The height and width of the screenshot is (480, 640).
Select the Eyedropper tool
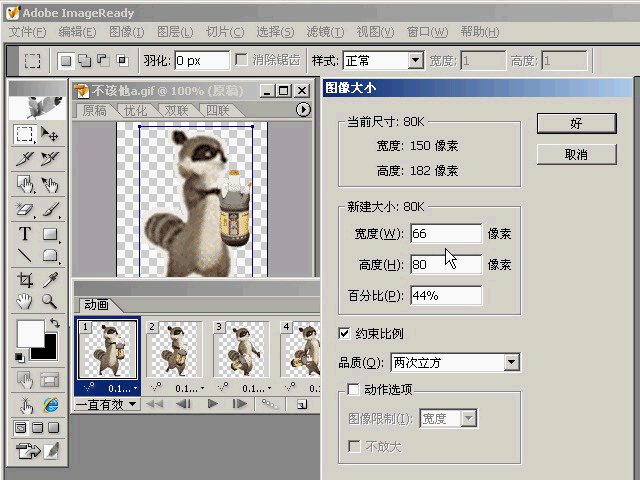50,280
